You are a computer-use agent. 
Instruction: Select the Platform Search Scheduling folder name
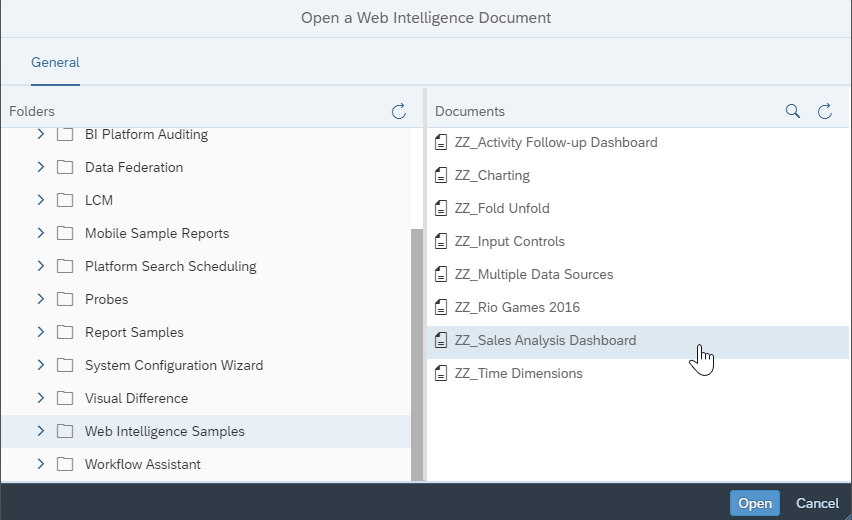(x=171, y=266)
